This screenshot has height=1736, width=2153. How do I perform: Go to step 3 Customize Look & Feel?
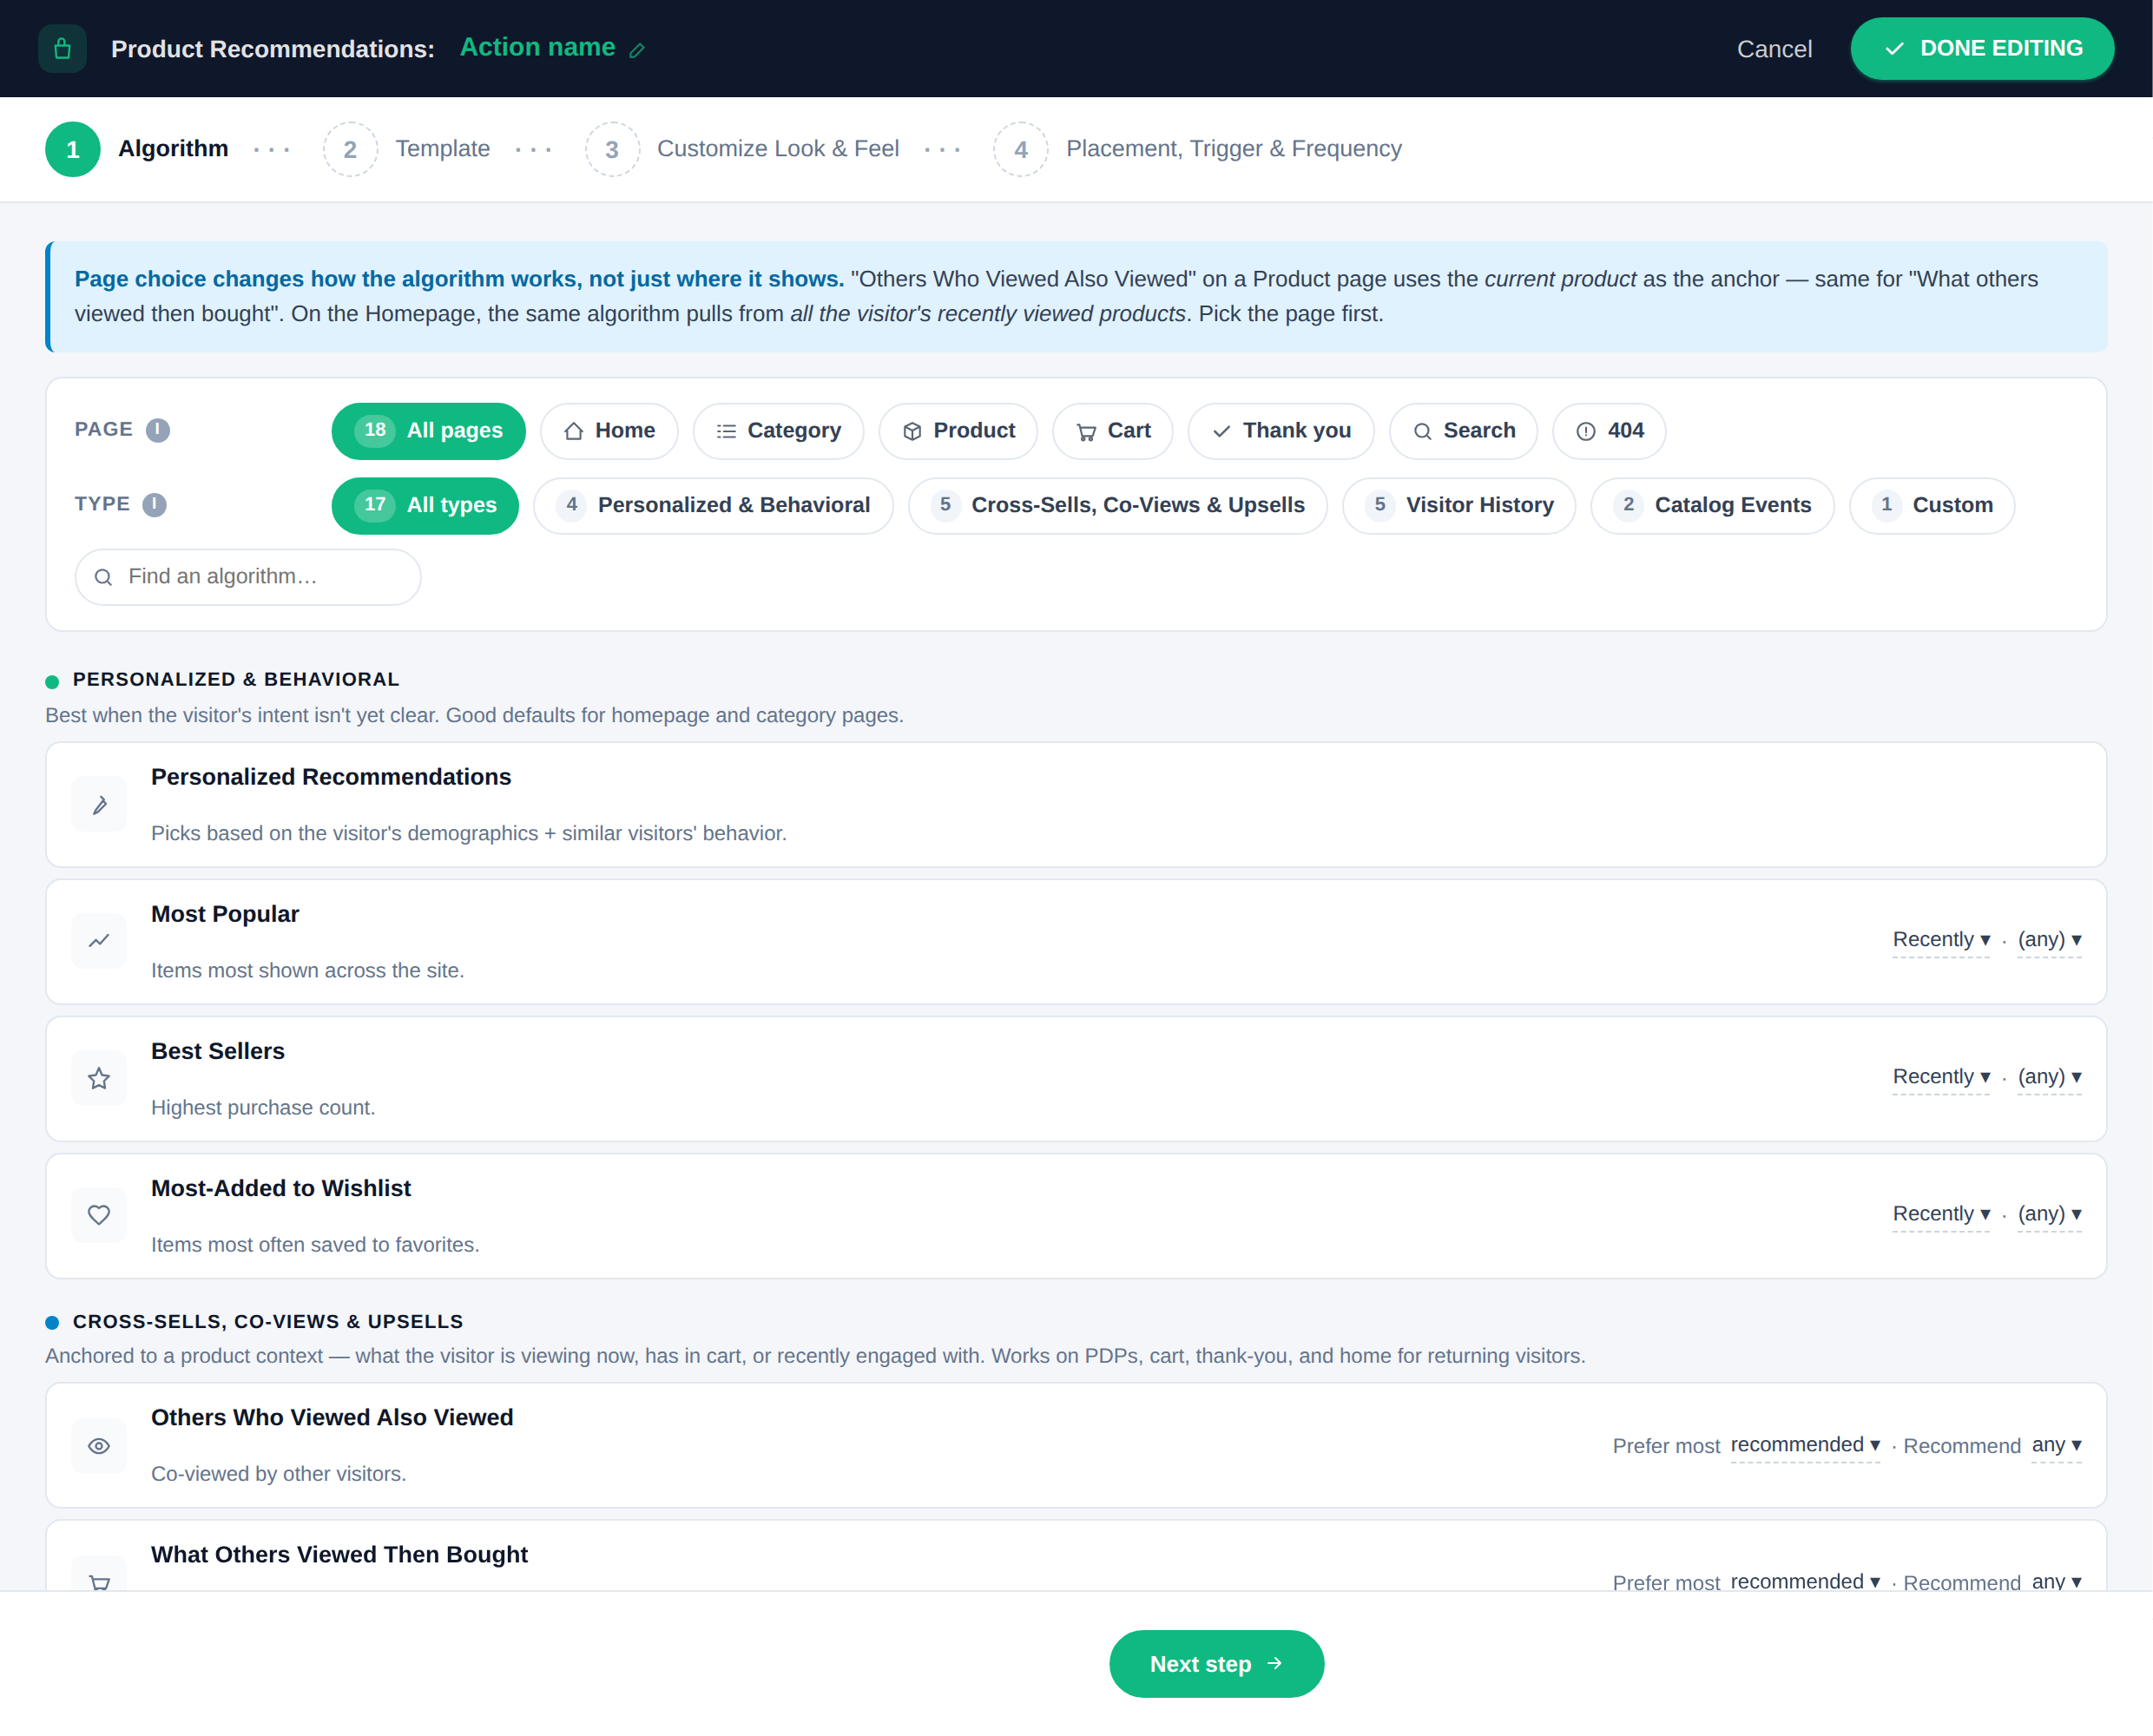[742, 149]
